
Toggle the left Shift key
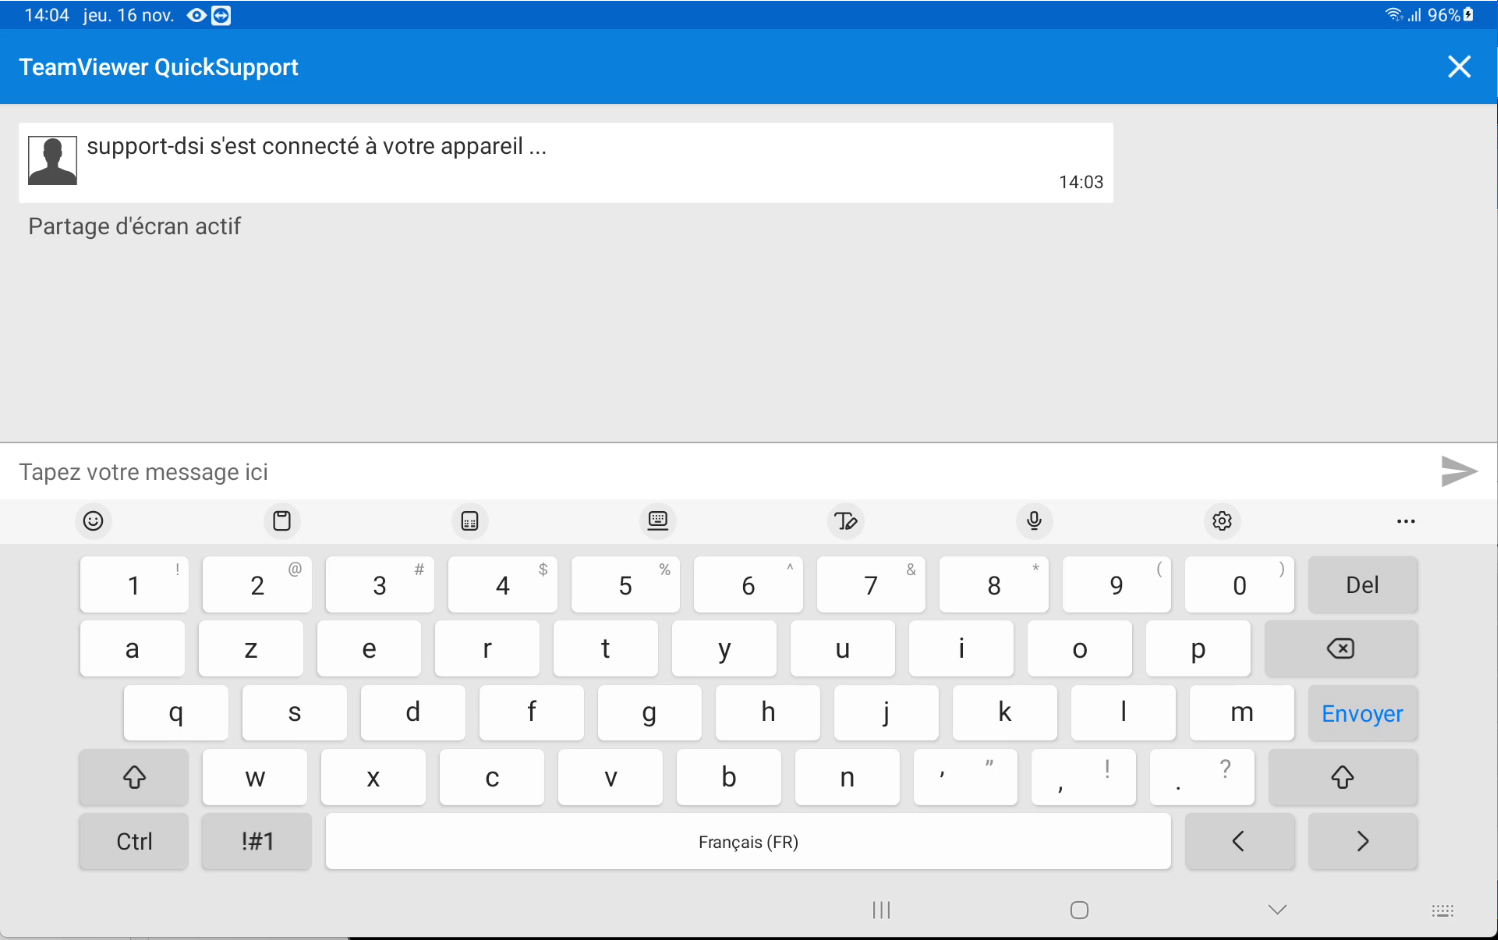(134, 778)
